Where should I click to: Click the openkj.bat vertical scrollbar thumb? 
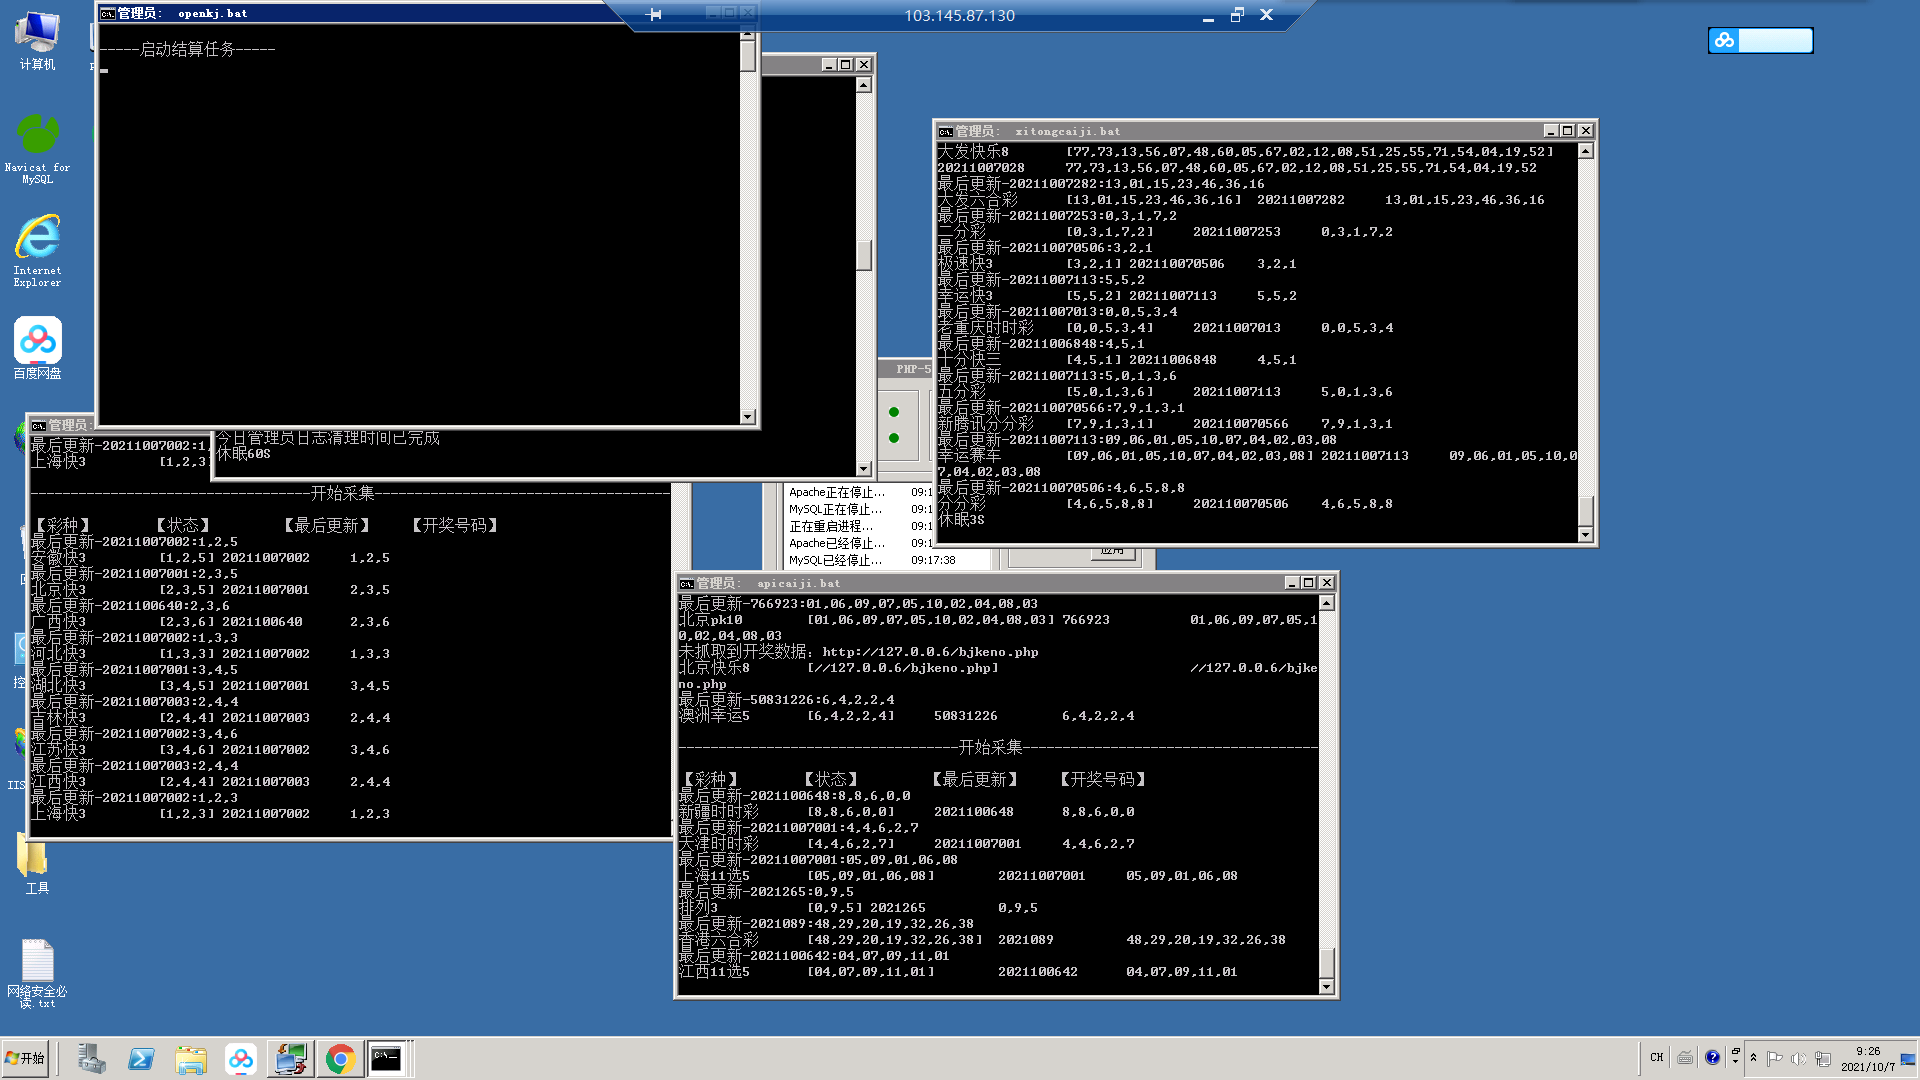(747, 56)
